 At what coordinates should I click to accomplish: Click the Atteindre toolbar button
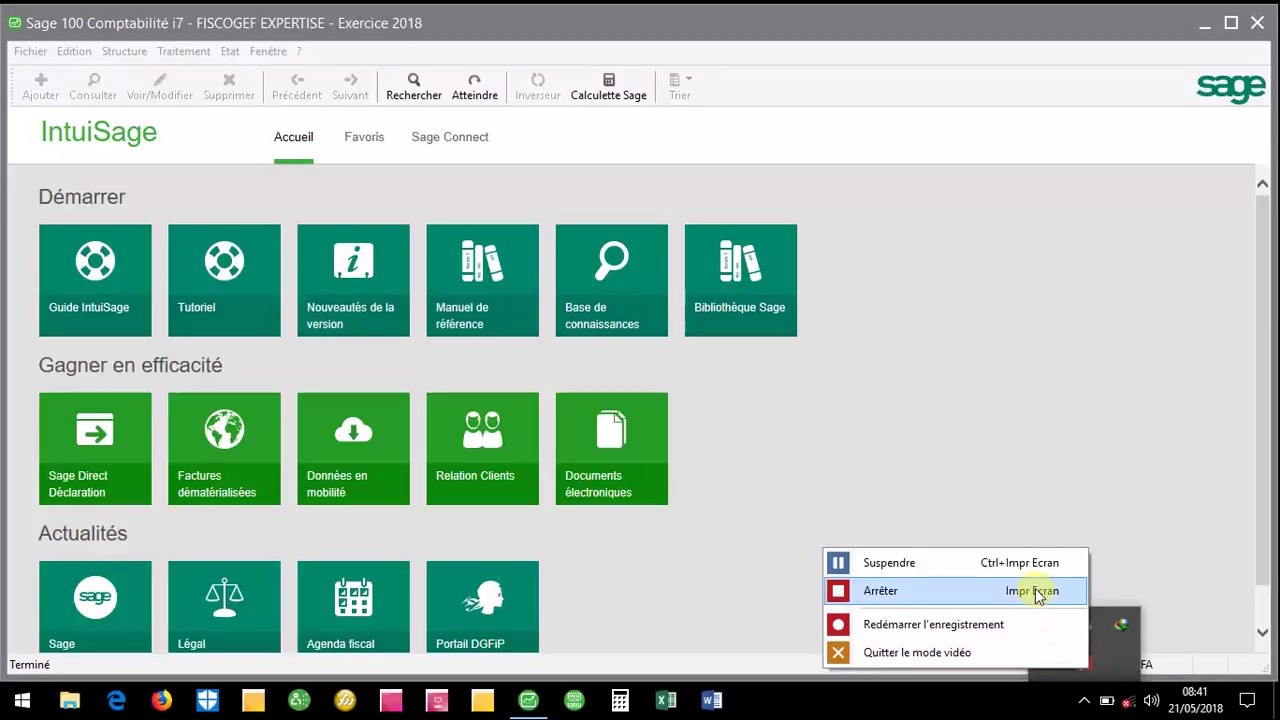(475, 86)
